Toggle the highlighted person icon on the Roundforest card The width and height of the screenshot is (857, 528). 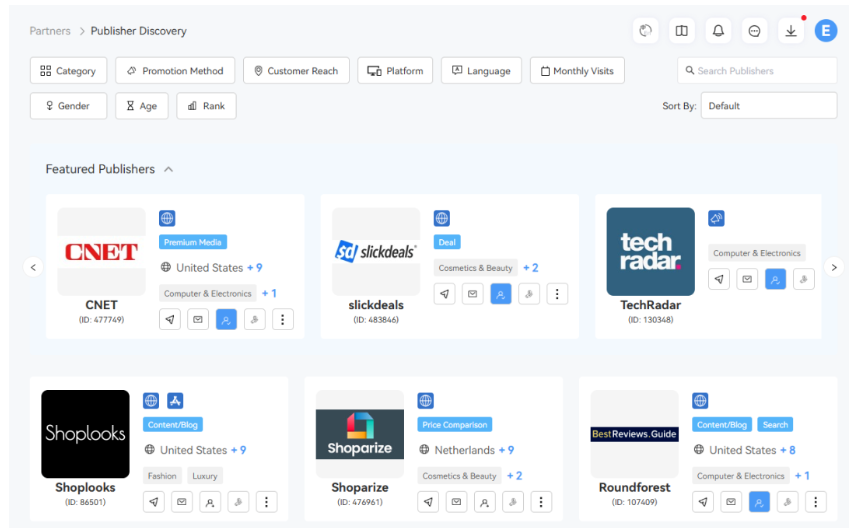point(759,502)
